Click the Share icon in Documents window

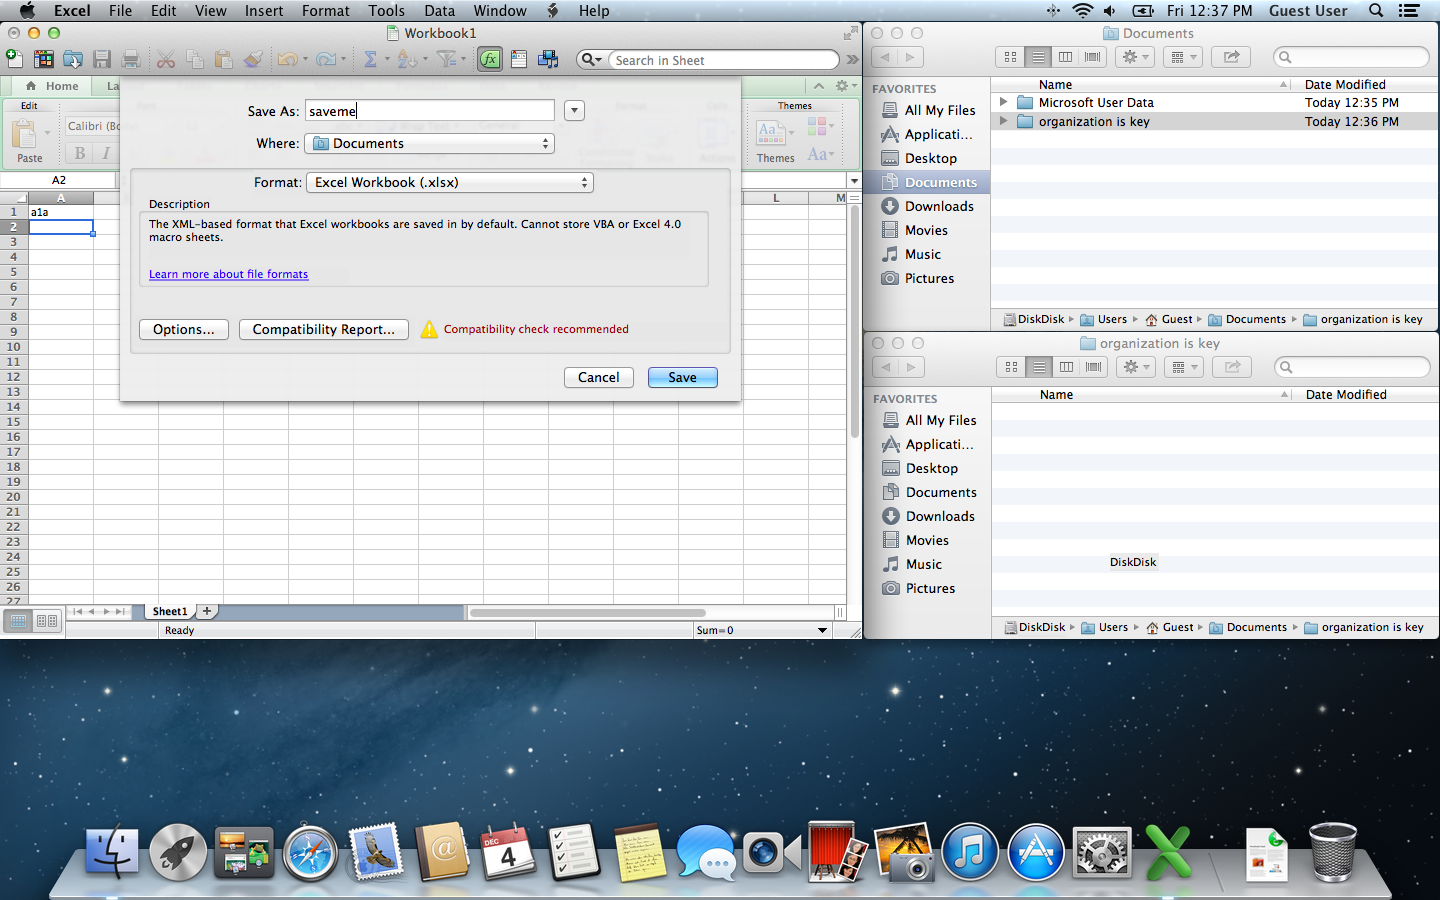1231,57
